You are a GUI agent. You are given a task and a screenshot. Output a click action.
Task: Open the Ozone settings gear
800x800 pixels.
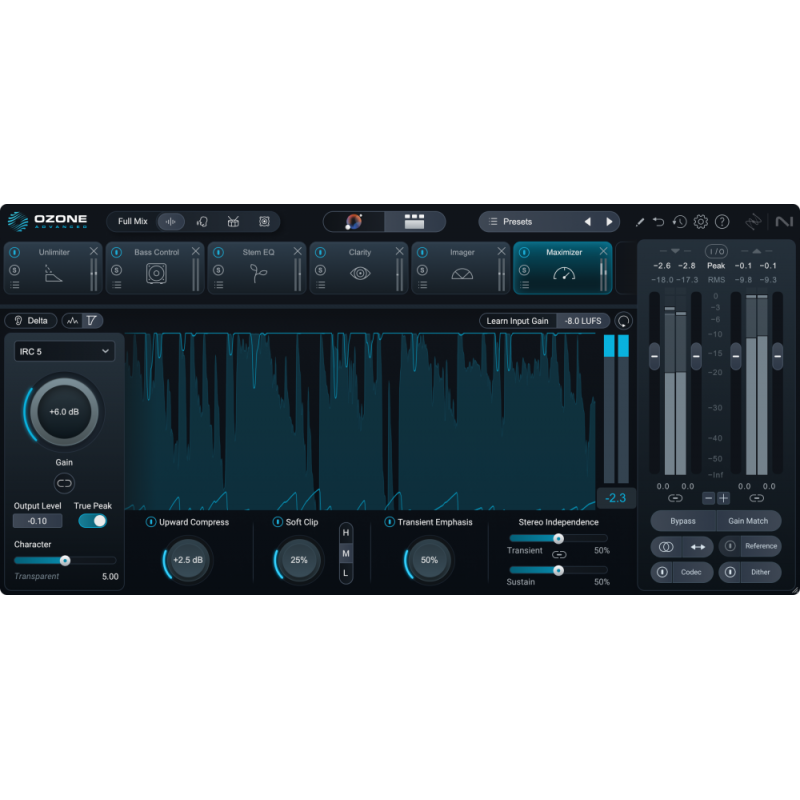(702, 222)
